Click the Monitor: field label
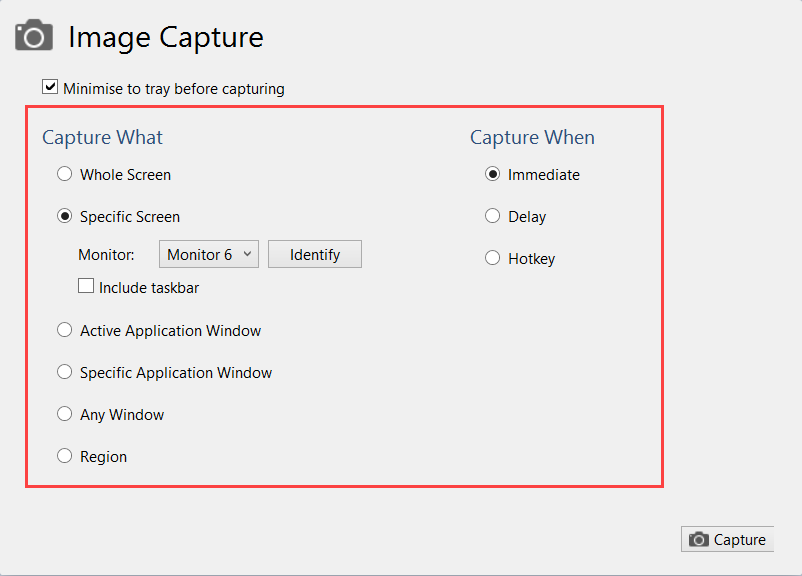Image resolution: width=802 pixels, height=576 pixels. click(x=106, y=255)
